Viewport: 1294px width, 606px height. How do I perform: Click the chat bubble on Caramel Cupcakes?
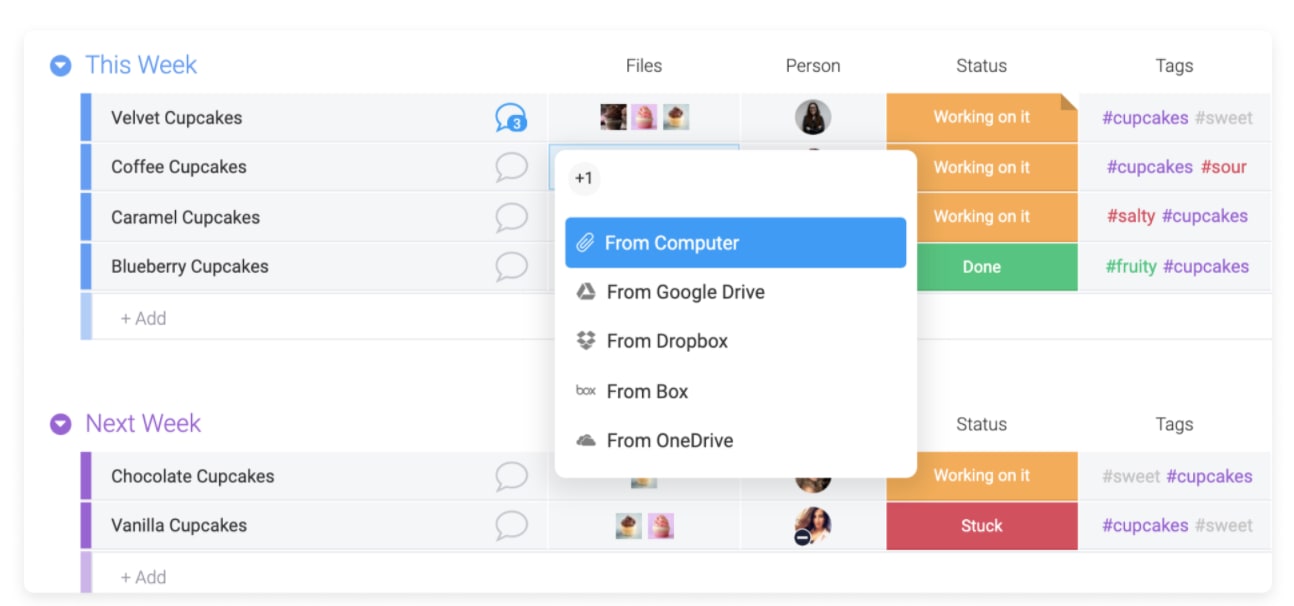(x=512, y=217)
